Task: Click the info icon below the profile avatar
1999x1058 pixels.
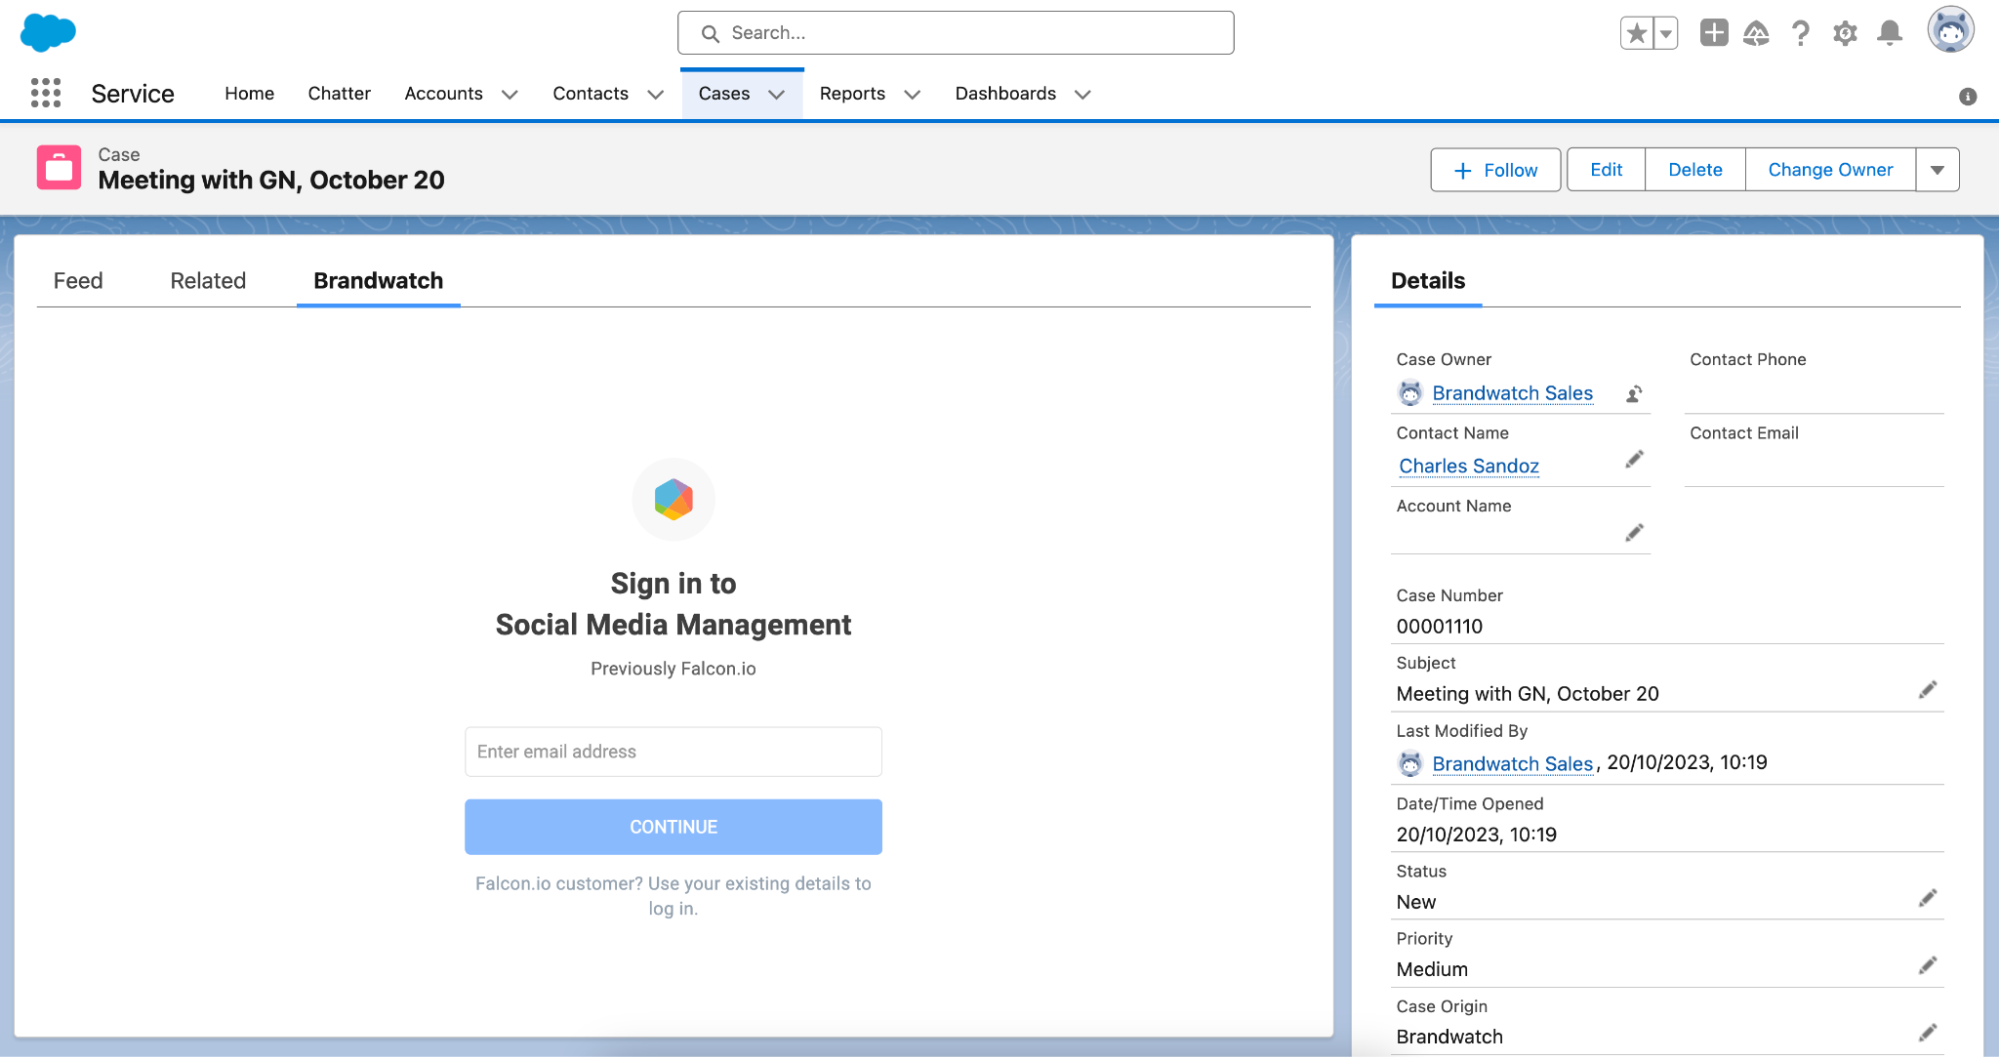Action: pyautogui.click(x=1967, y=96)
